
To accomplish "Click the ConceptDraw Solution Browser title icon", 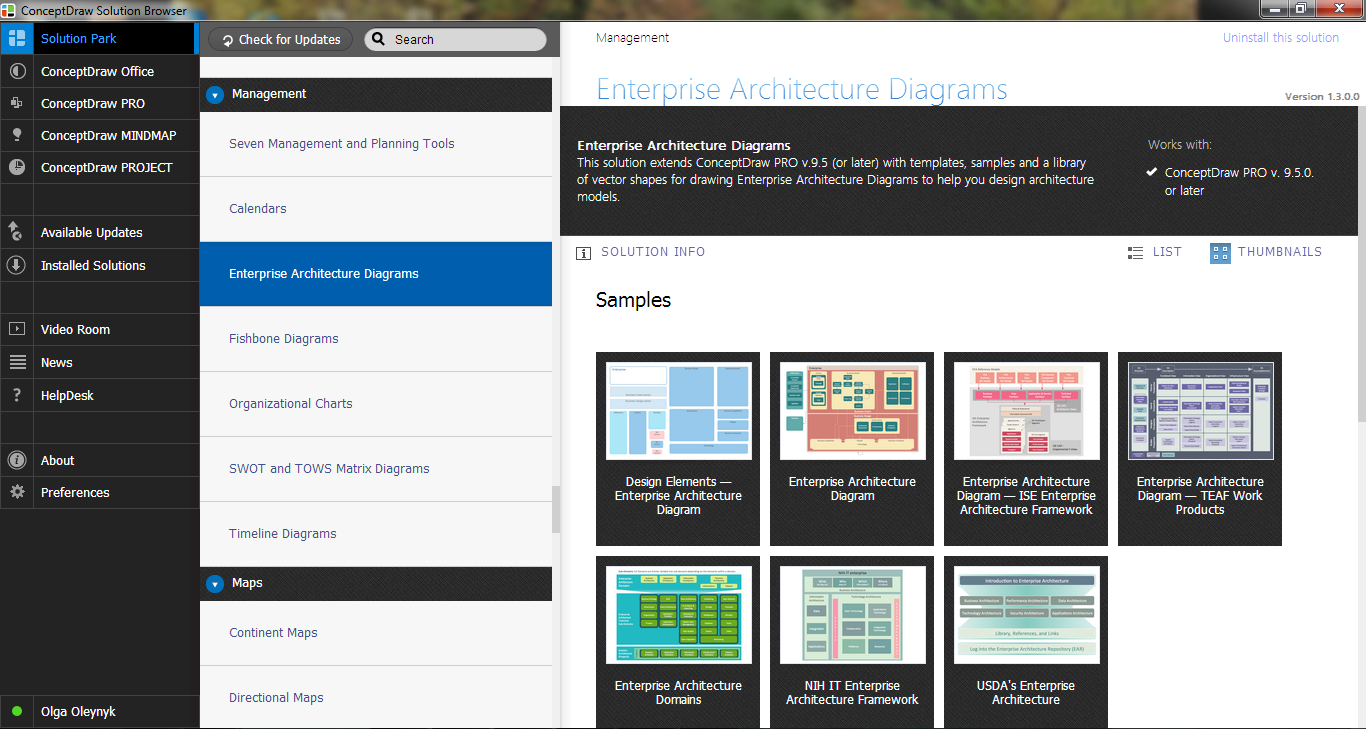I will (x=9, y=10).
